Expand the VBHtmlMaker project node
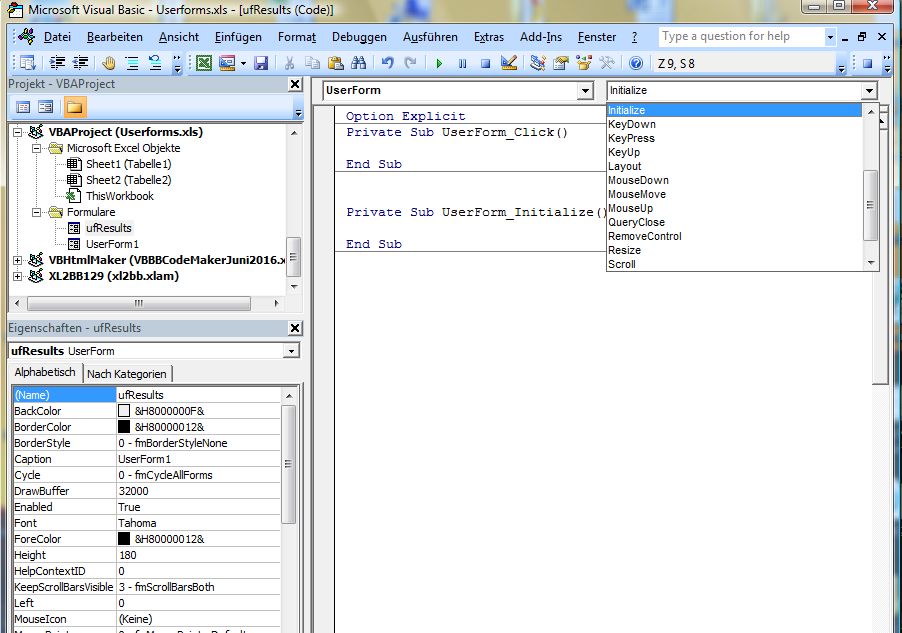 click(x=17, y=260)
